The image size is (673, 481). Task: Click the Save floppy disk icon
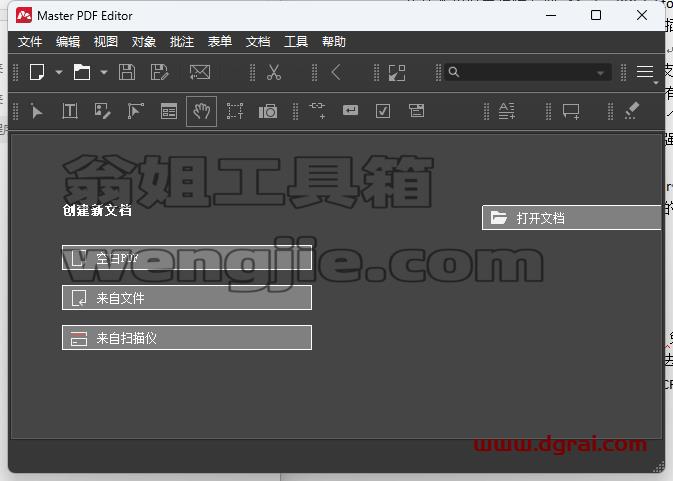pyautogui.click(x=127, y=72)
